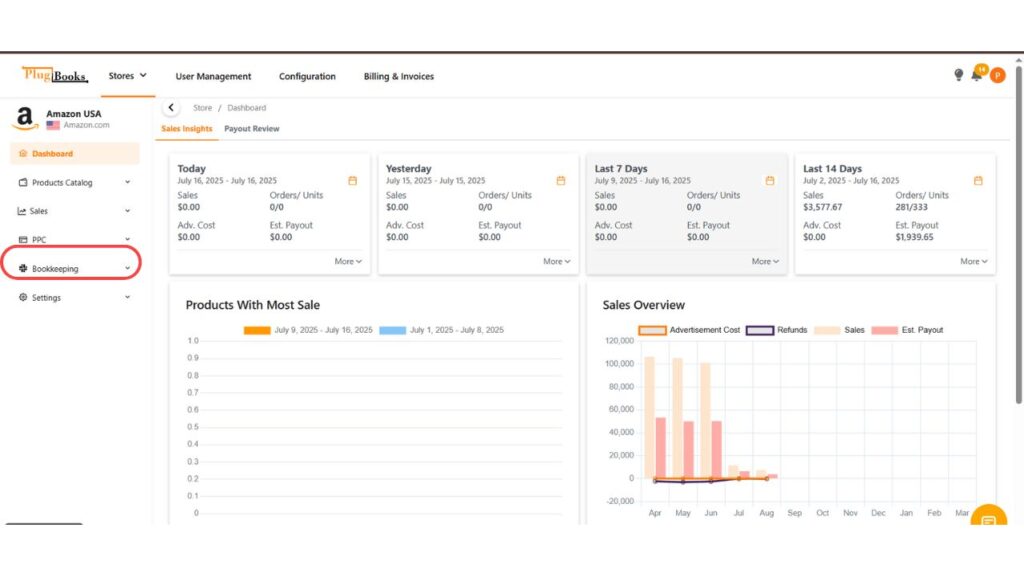Open Configuration menu

click(307, 76)
